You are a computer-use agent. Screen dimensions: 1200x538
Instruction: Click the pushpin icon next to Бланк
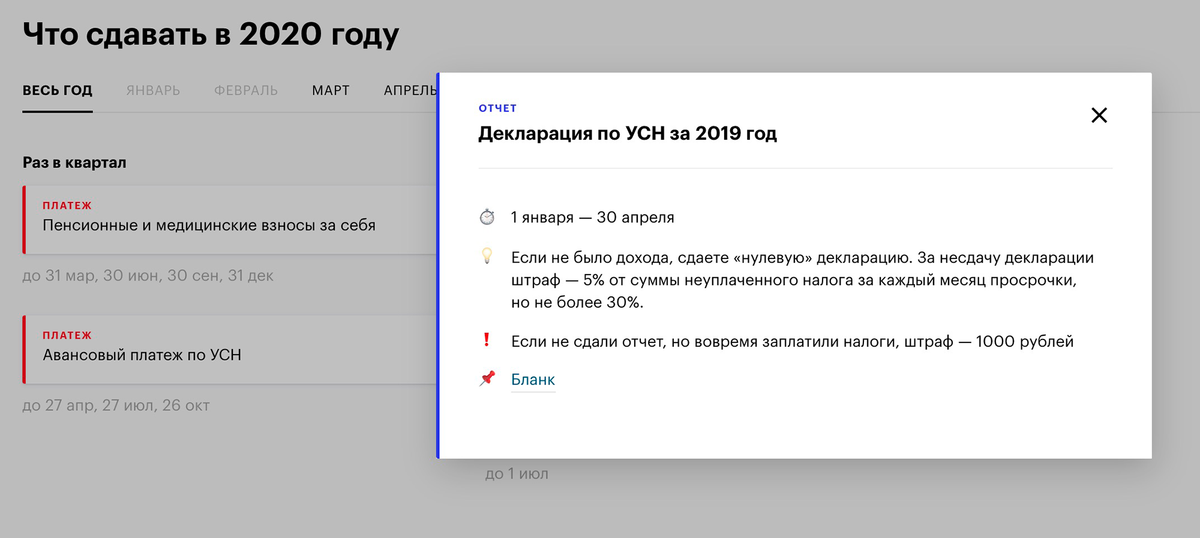pos(487,379)
